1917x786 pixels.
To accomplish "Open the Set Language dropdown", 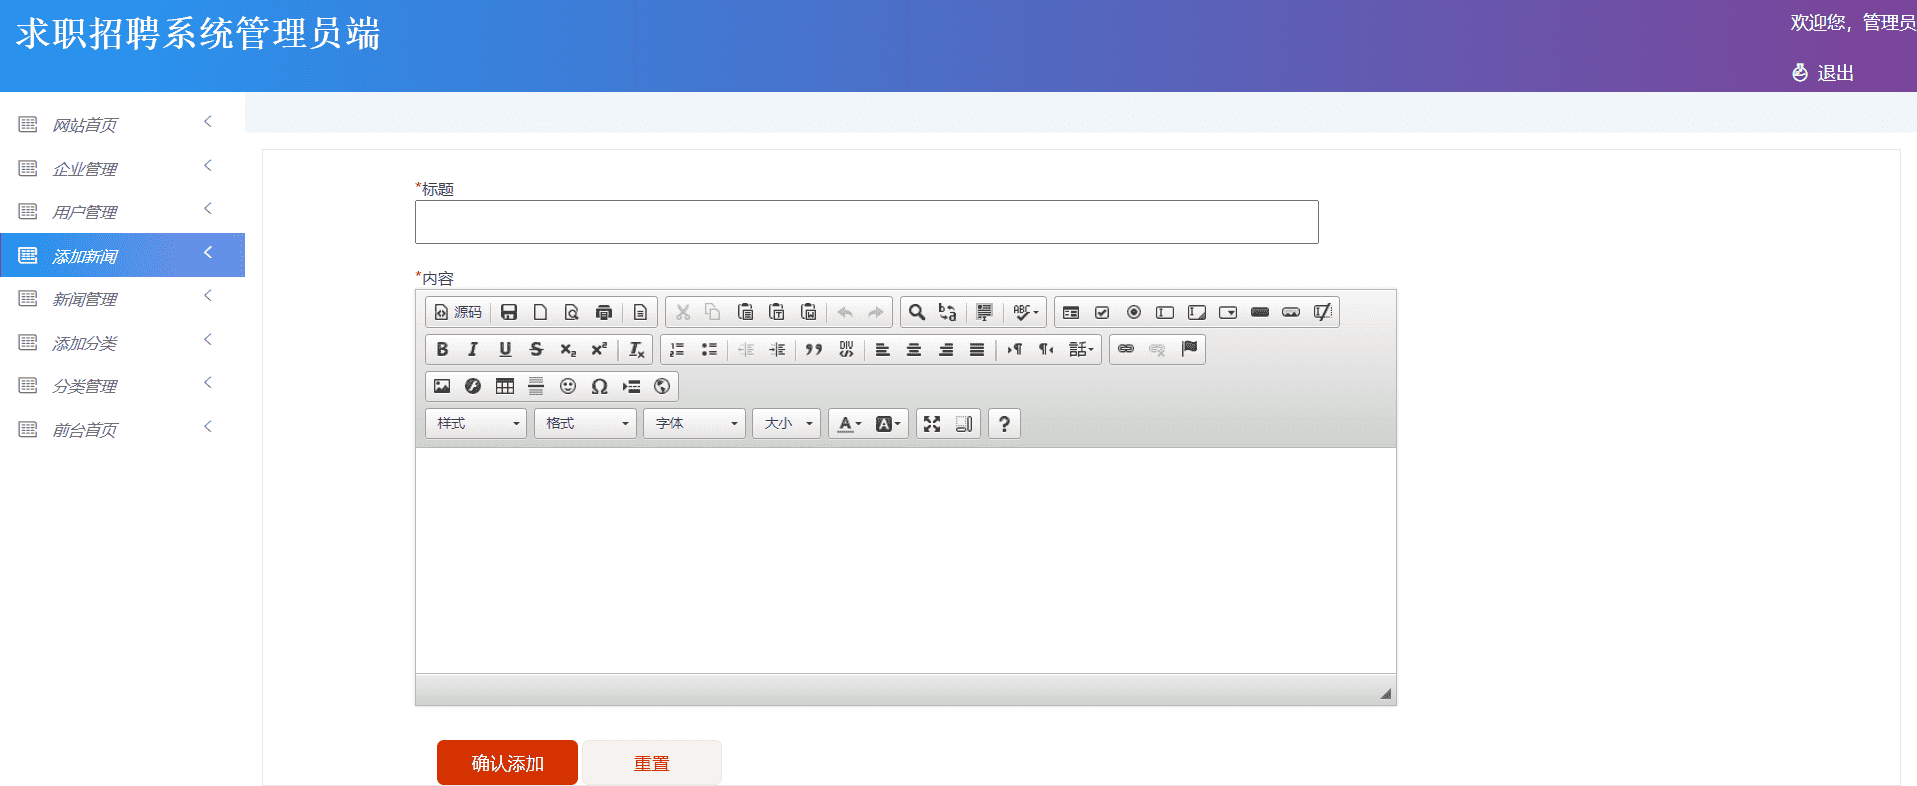I will point(1081,349).
